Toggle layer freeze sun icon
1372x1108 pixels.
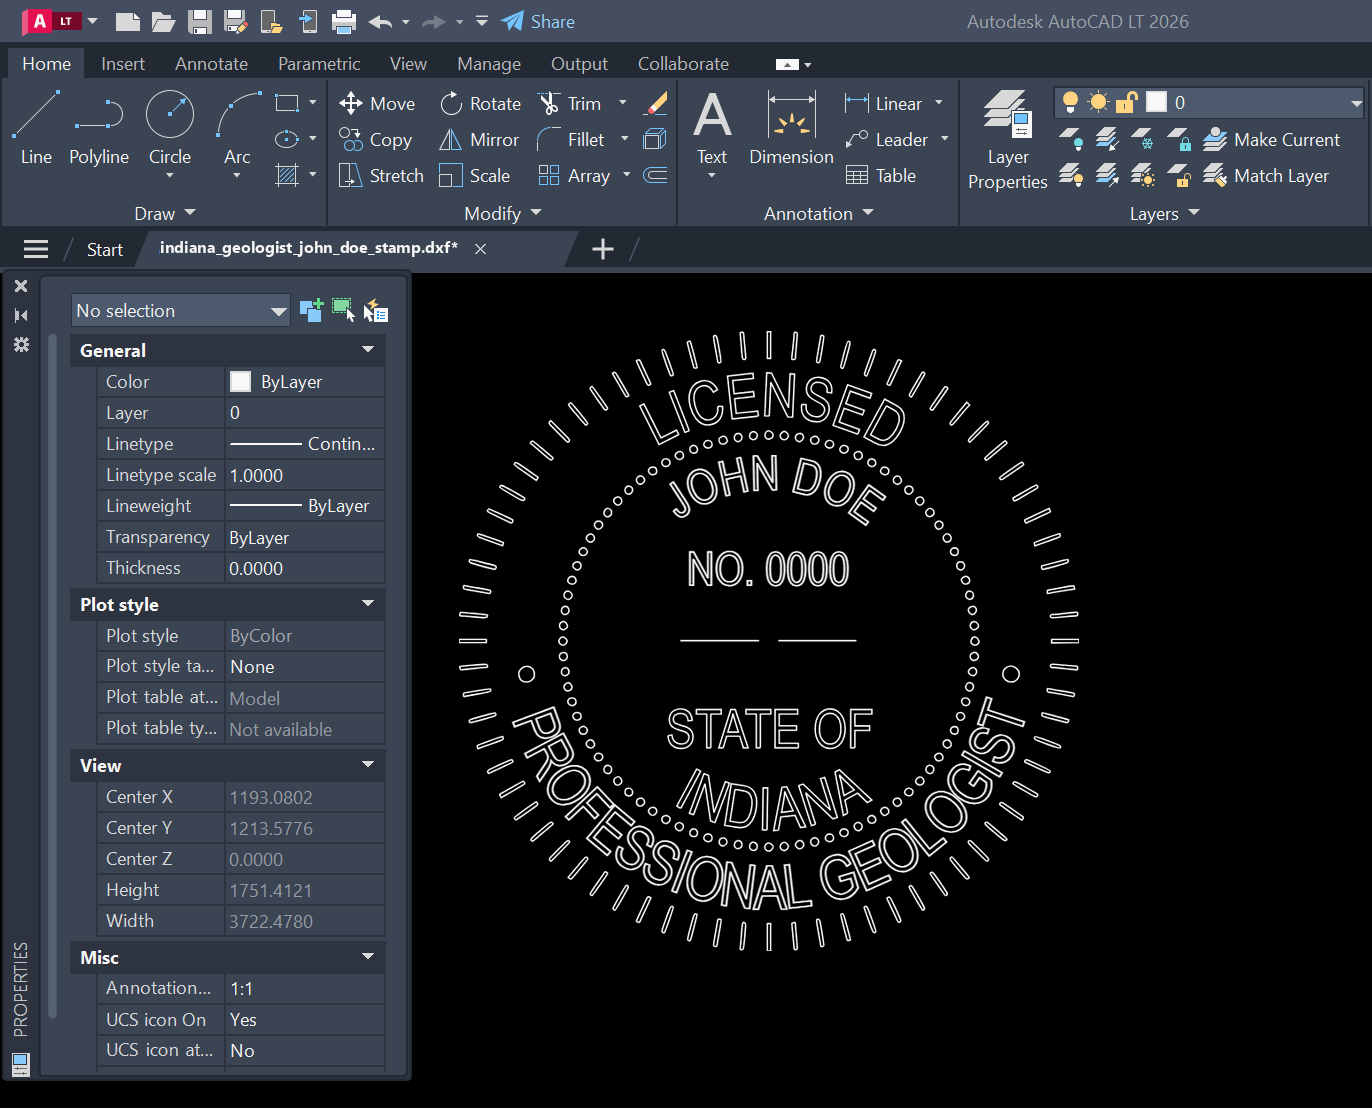[x=1098, y=102]
